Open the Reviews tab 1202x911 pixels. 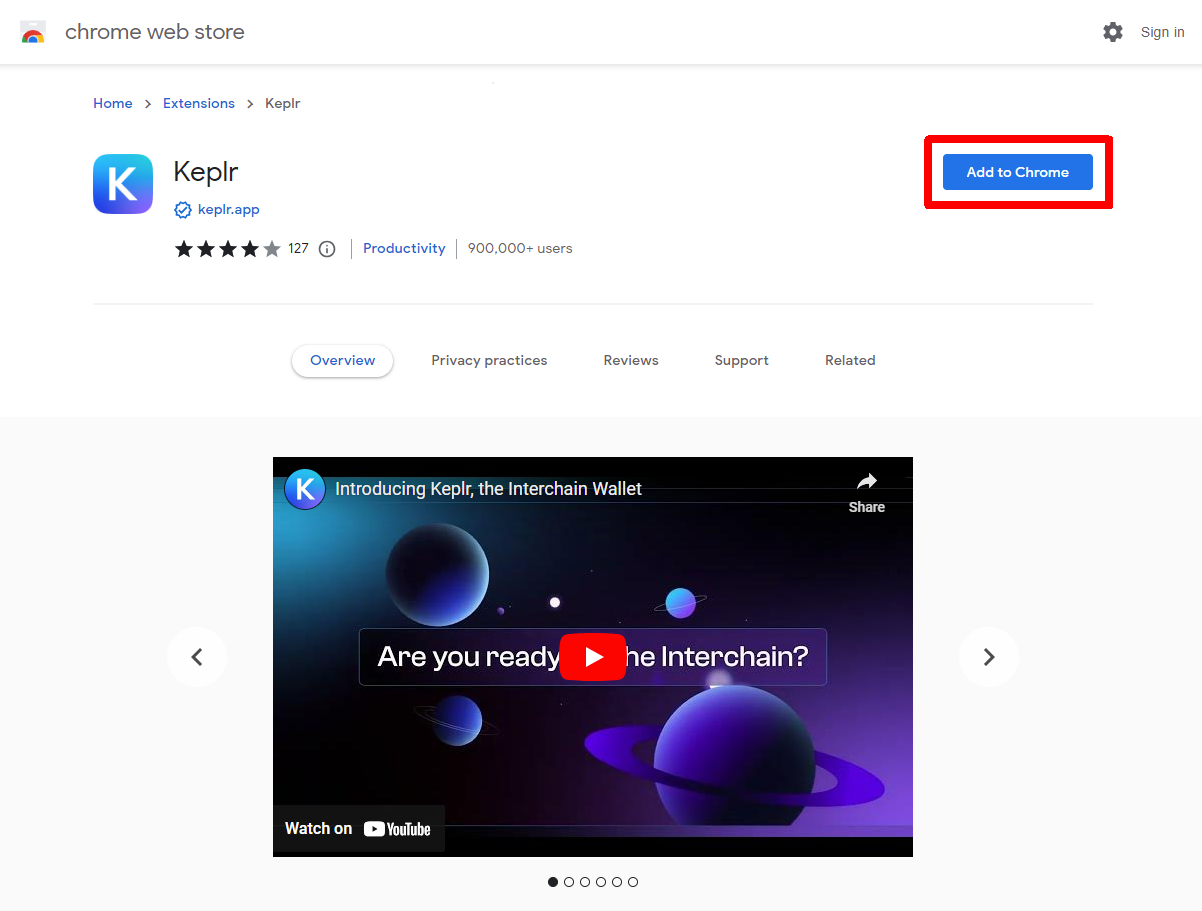pos(631,360)
